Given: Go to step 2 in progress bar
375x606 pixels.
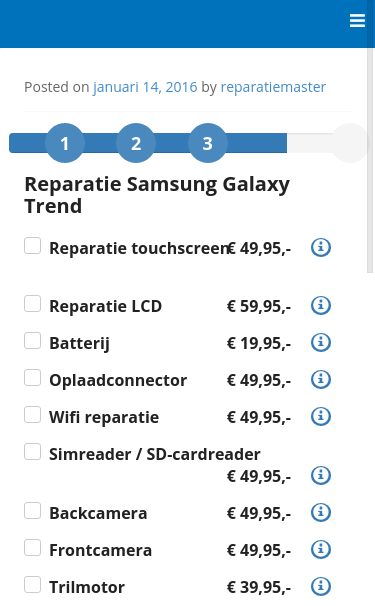Looking at the screenshot, I should pyautogui.click(x=136, y=143).
